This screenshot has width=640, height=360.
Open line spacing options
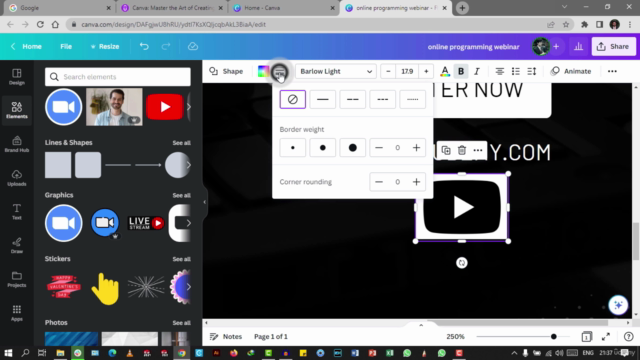531,71
